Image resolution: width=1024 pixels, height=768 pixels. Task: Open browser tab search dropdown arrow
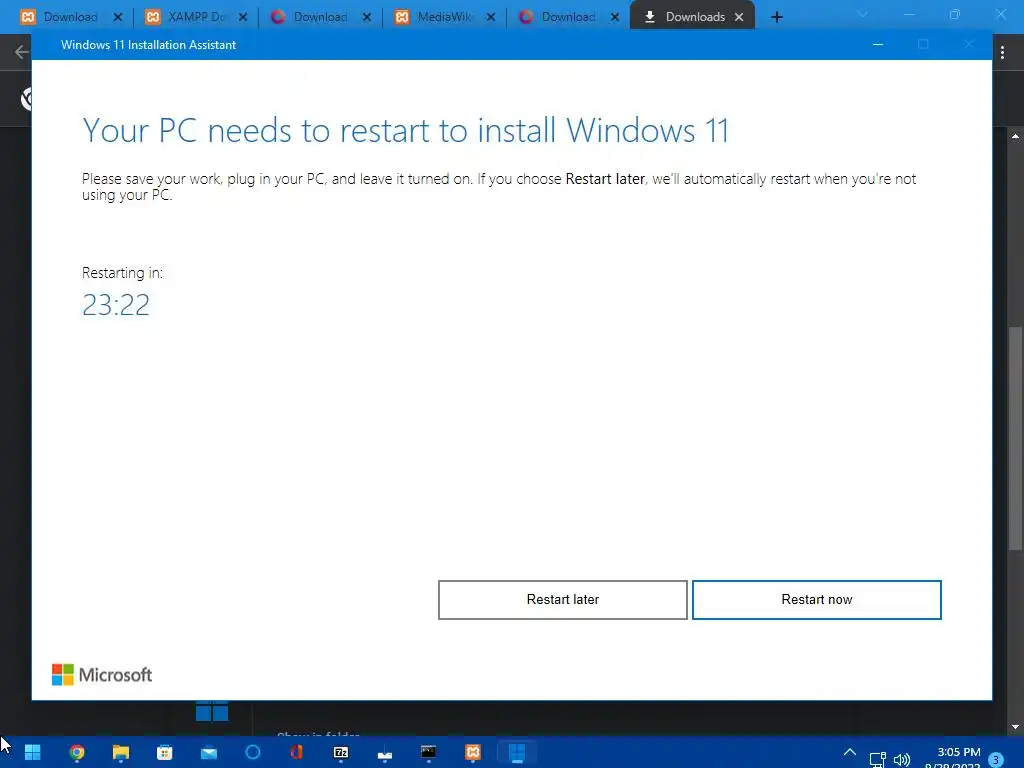(x=863, y=14)
